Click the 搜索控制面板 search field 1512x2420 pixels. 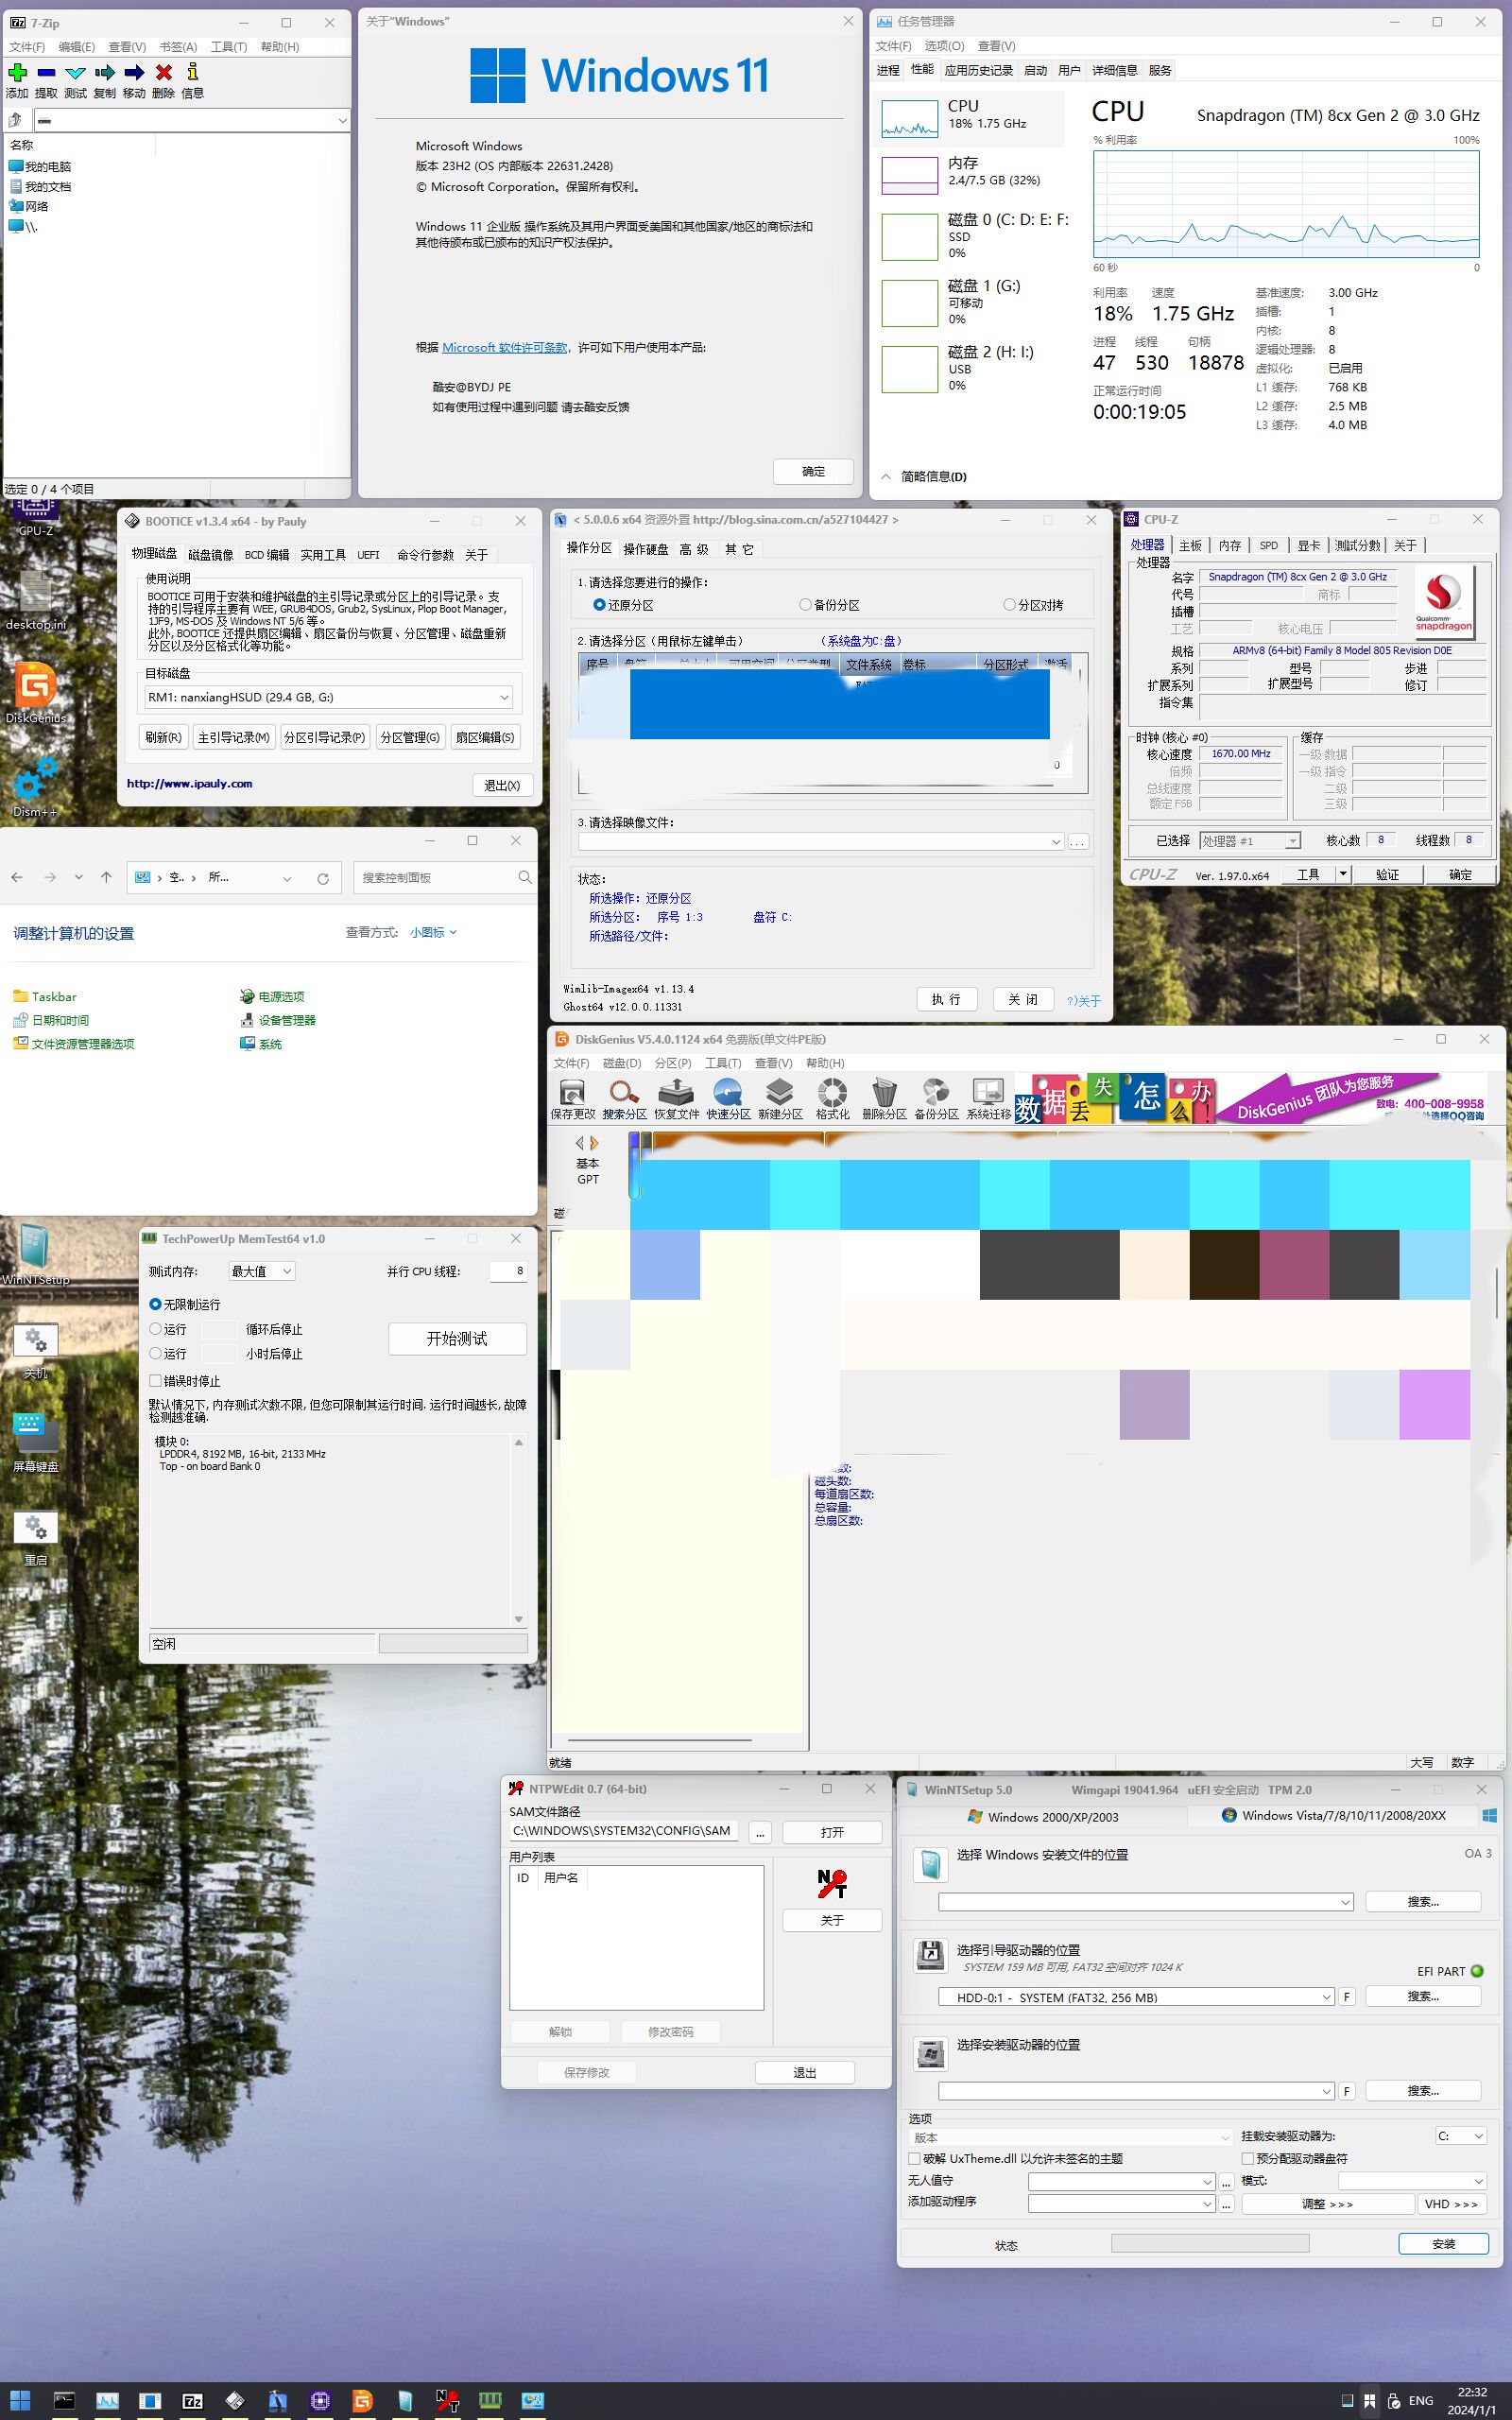[x=445, y=877]
